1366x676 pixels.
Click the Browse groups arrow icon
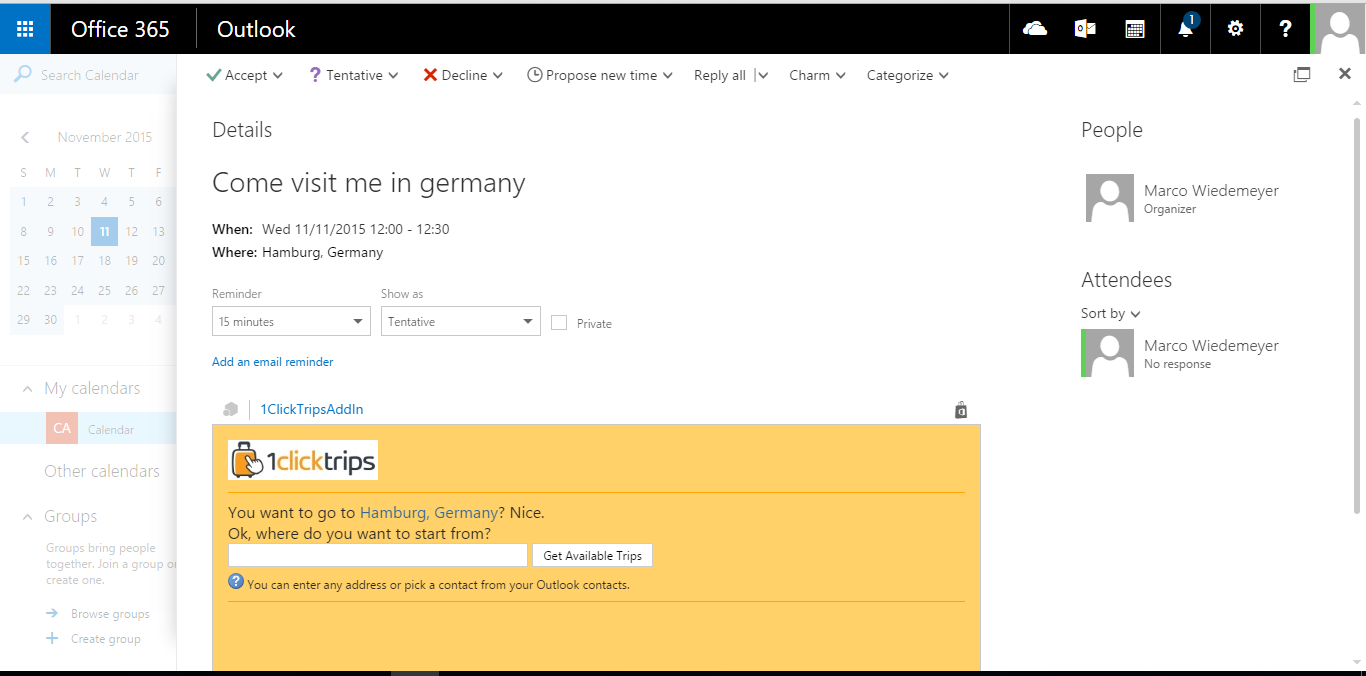(52, 613)
